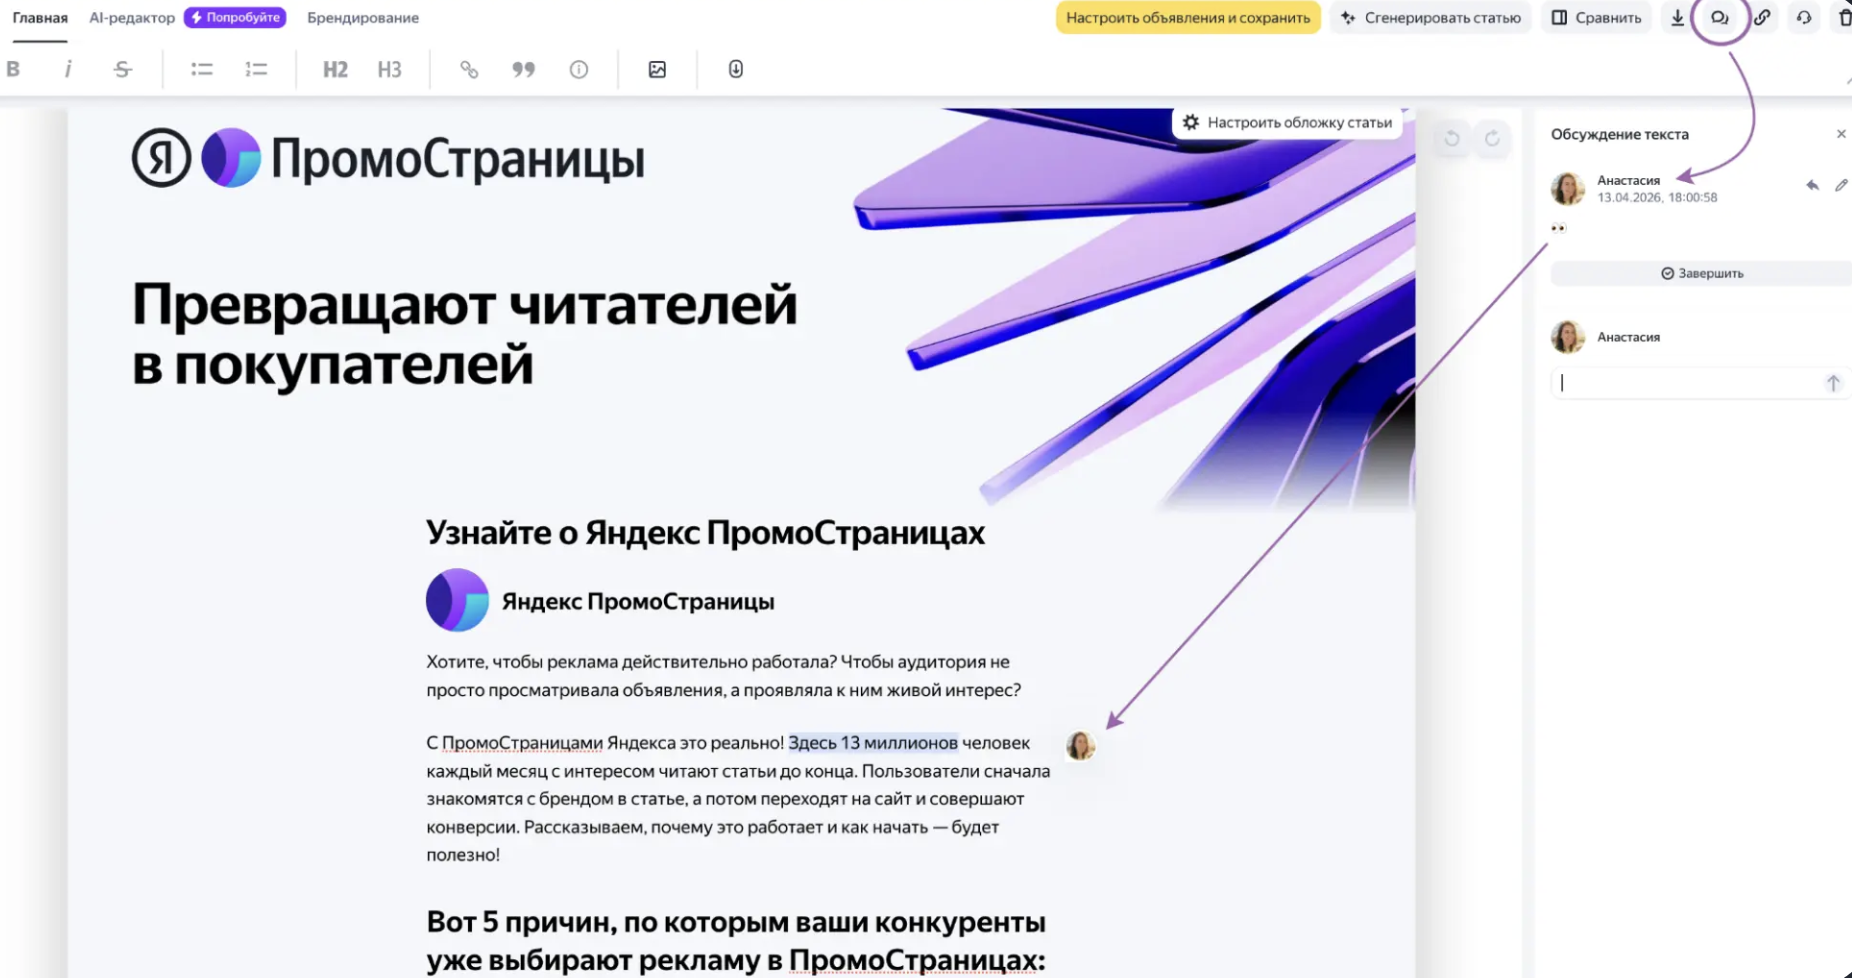Image resolution: width=1852 pixels, height=978 pixels.
Task: Click the 'Сравнить' compare button
Action: pos(1596,18)
